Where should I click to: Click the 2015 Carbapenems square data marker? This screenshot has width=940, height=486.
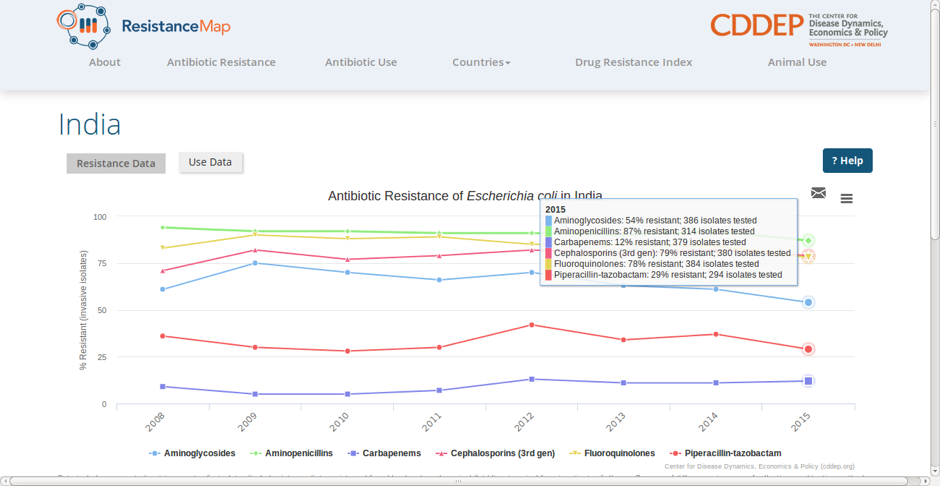pyautogui.click(x=808, y=381)
